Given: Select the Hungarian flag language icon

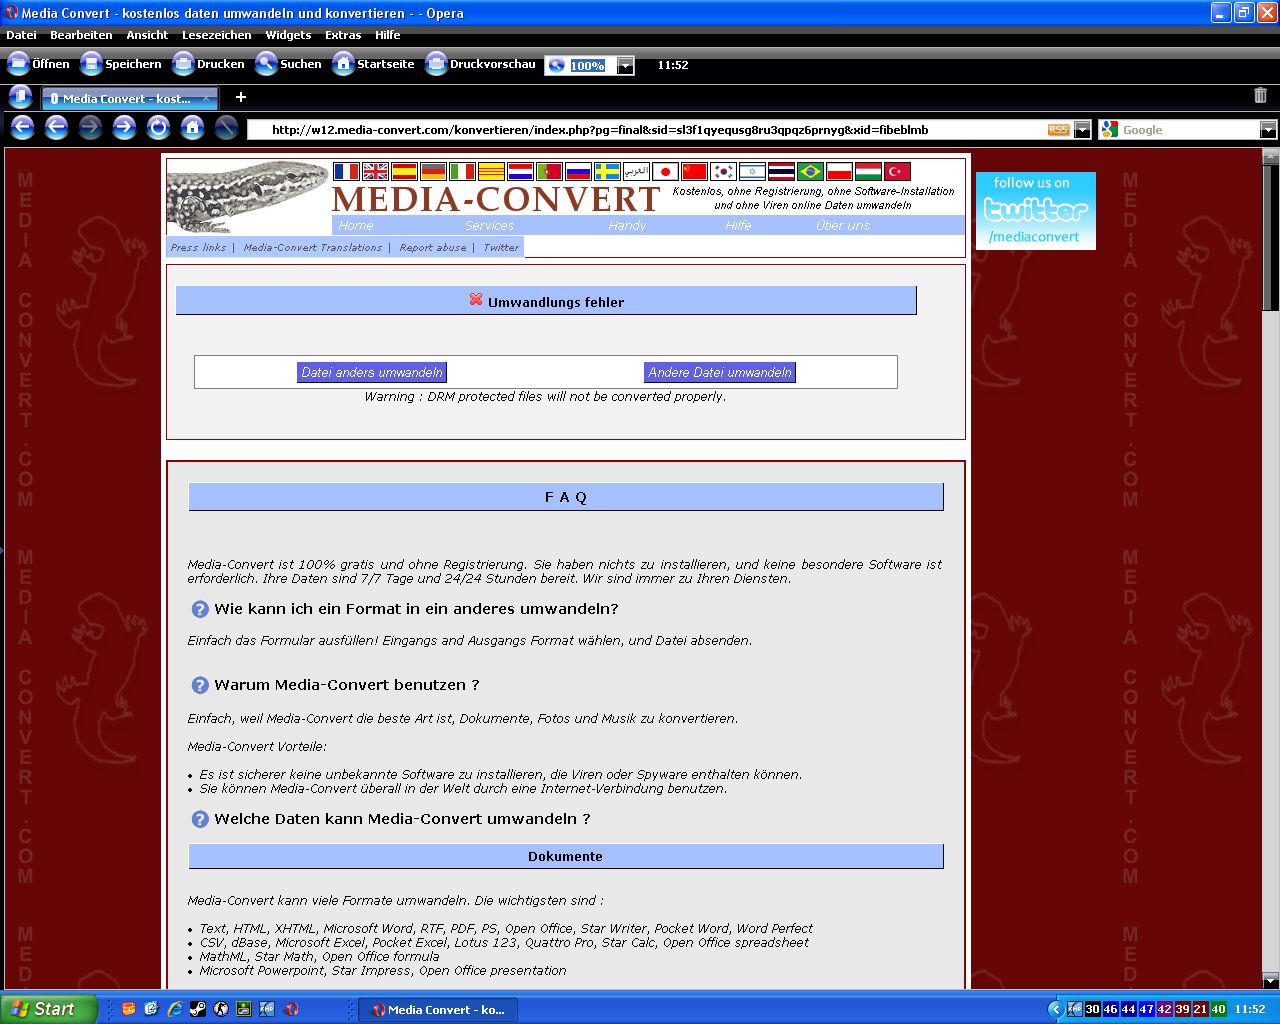Looking at the screenshot, I should (x=868, y=172).
